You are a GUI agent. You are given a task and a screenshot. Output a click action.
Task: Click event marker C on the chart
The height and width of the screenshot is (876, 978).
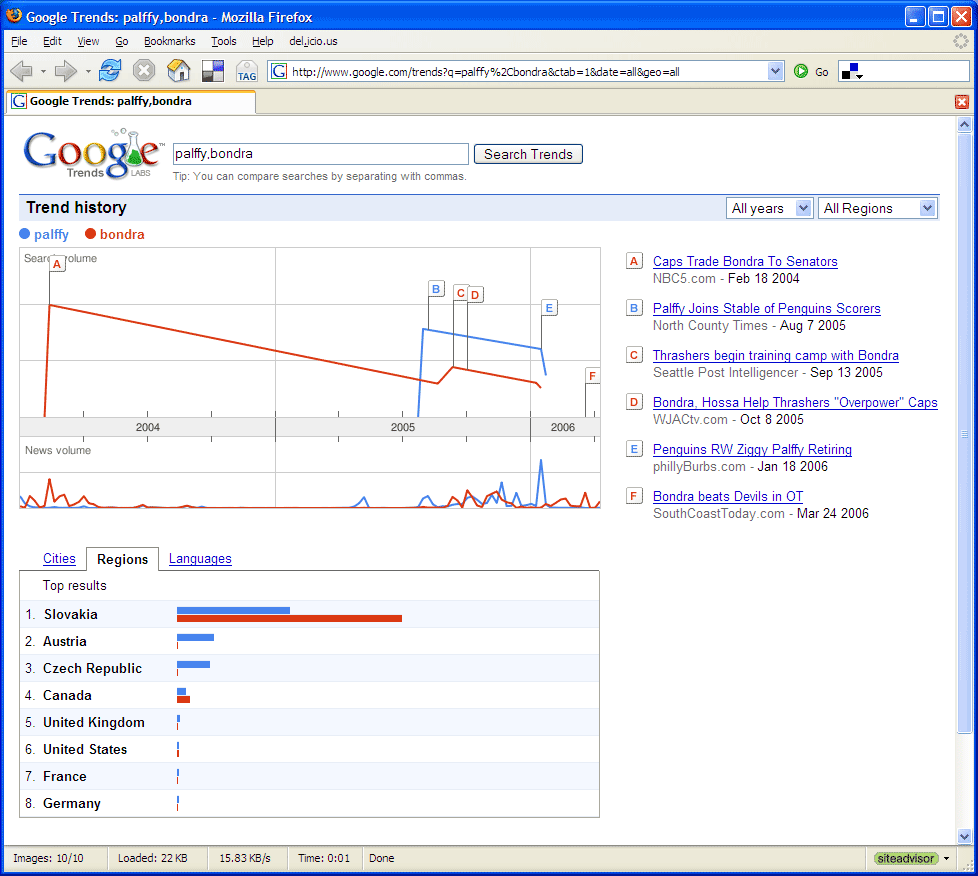460,293
